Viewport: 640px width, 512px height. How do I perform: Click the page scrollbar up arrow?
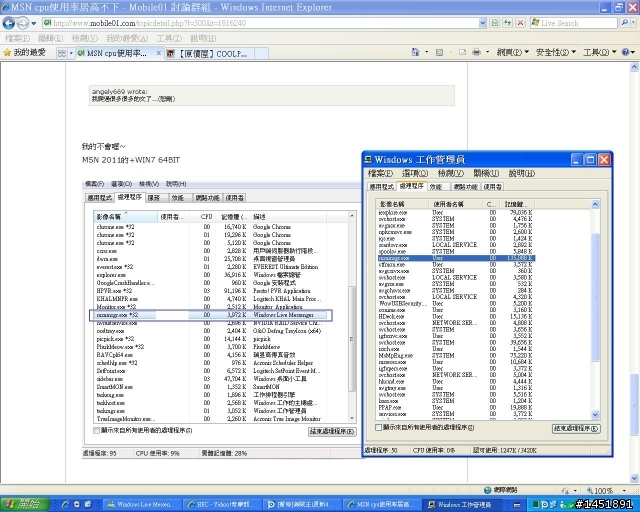point(634,67)
